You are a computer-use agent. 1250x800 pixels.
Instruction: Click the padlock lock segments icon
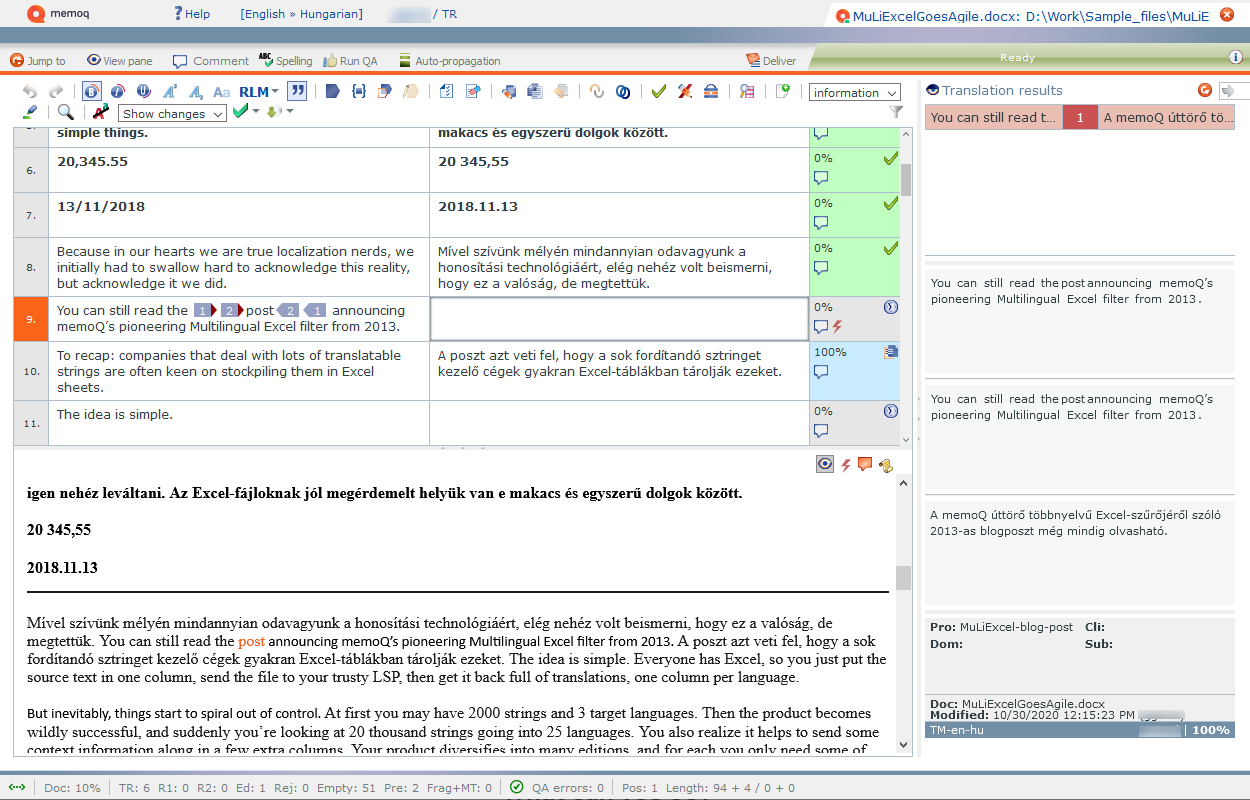[711, 92]
